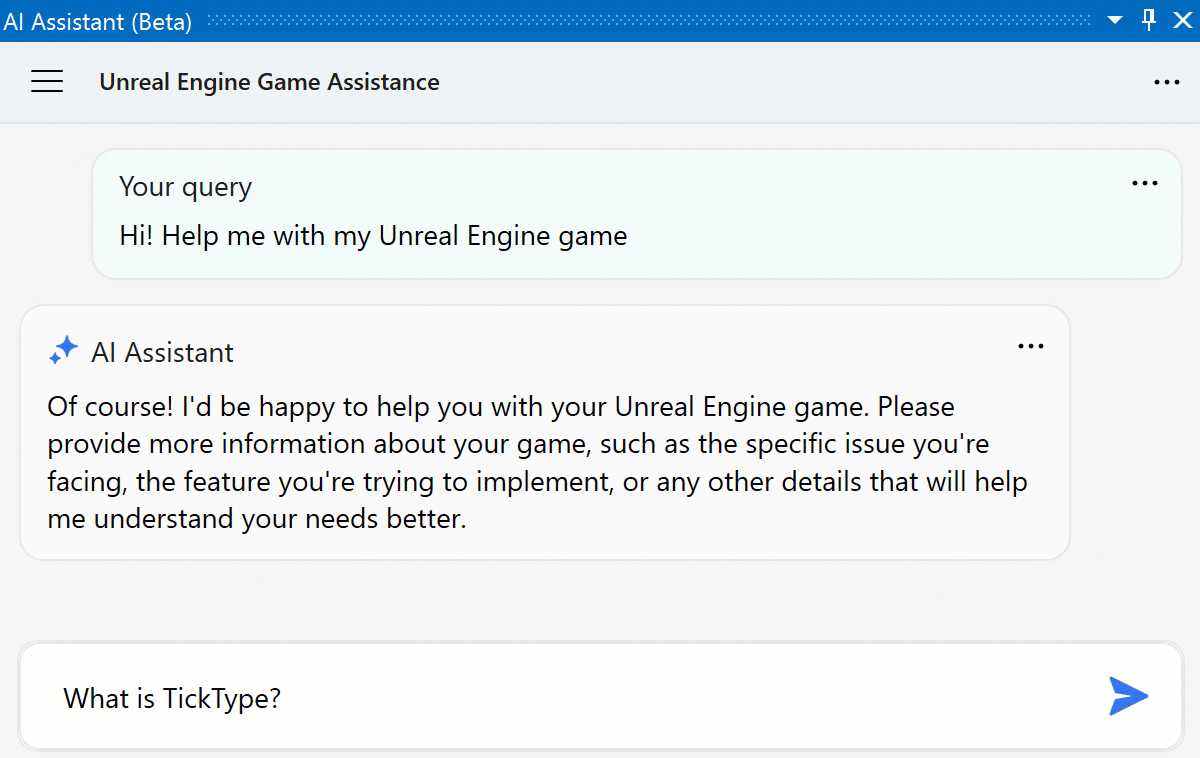
Task: Click the dotted grip area of the title bar
Action: [650, 20]
